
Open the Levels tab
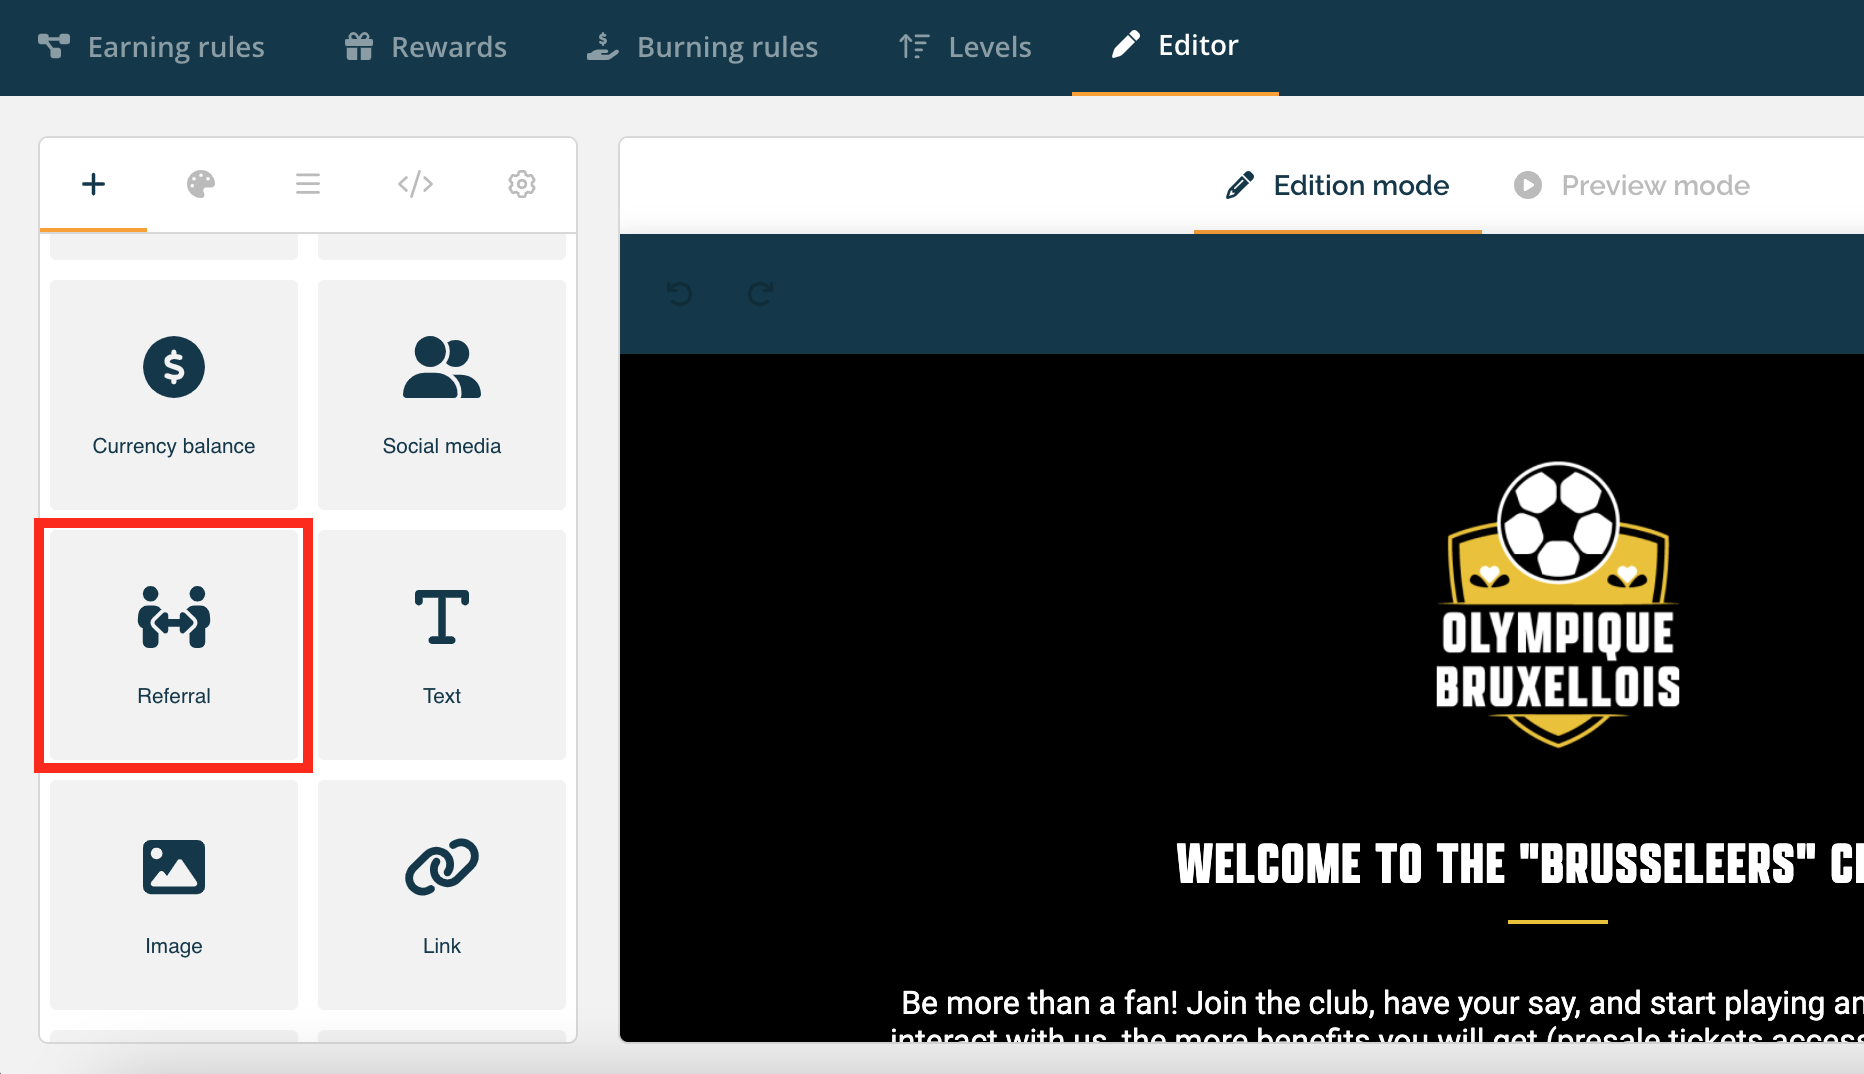(x=964, y=47)
